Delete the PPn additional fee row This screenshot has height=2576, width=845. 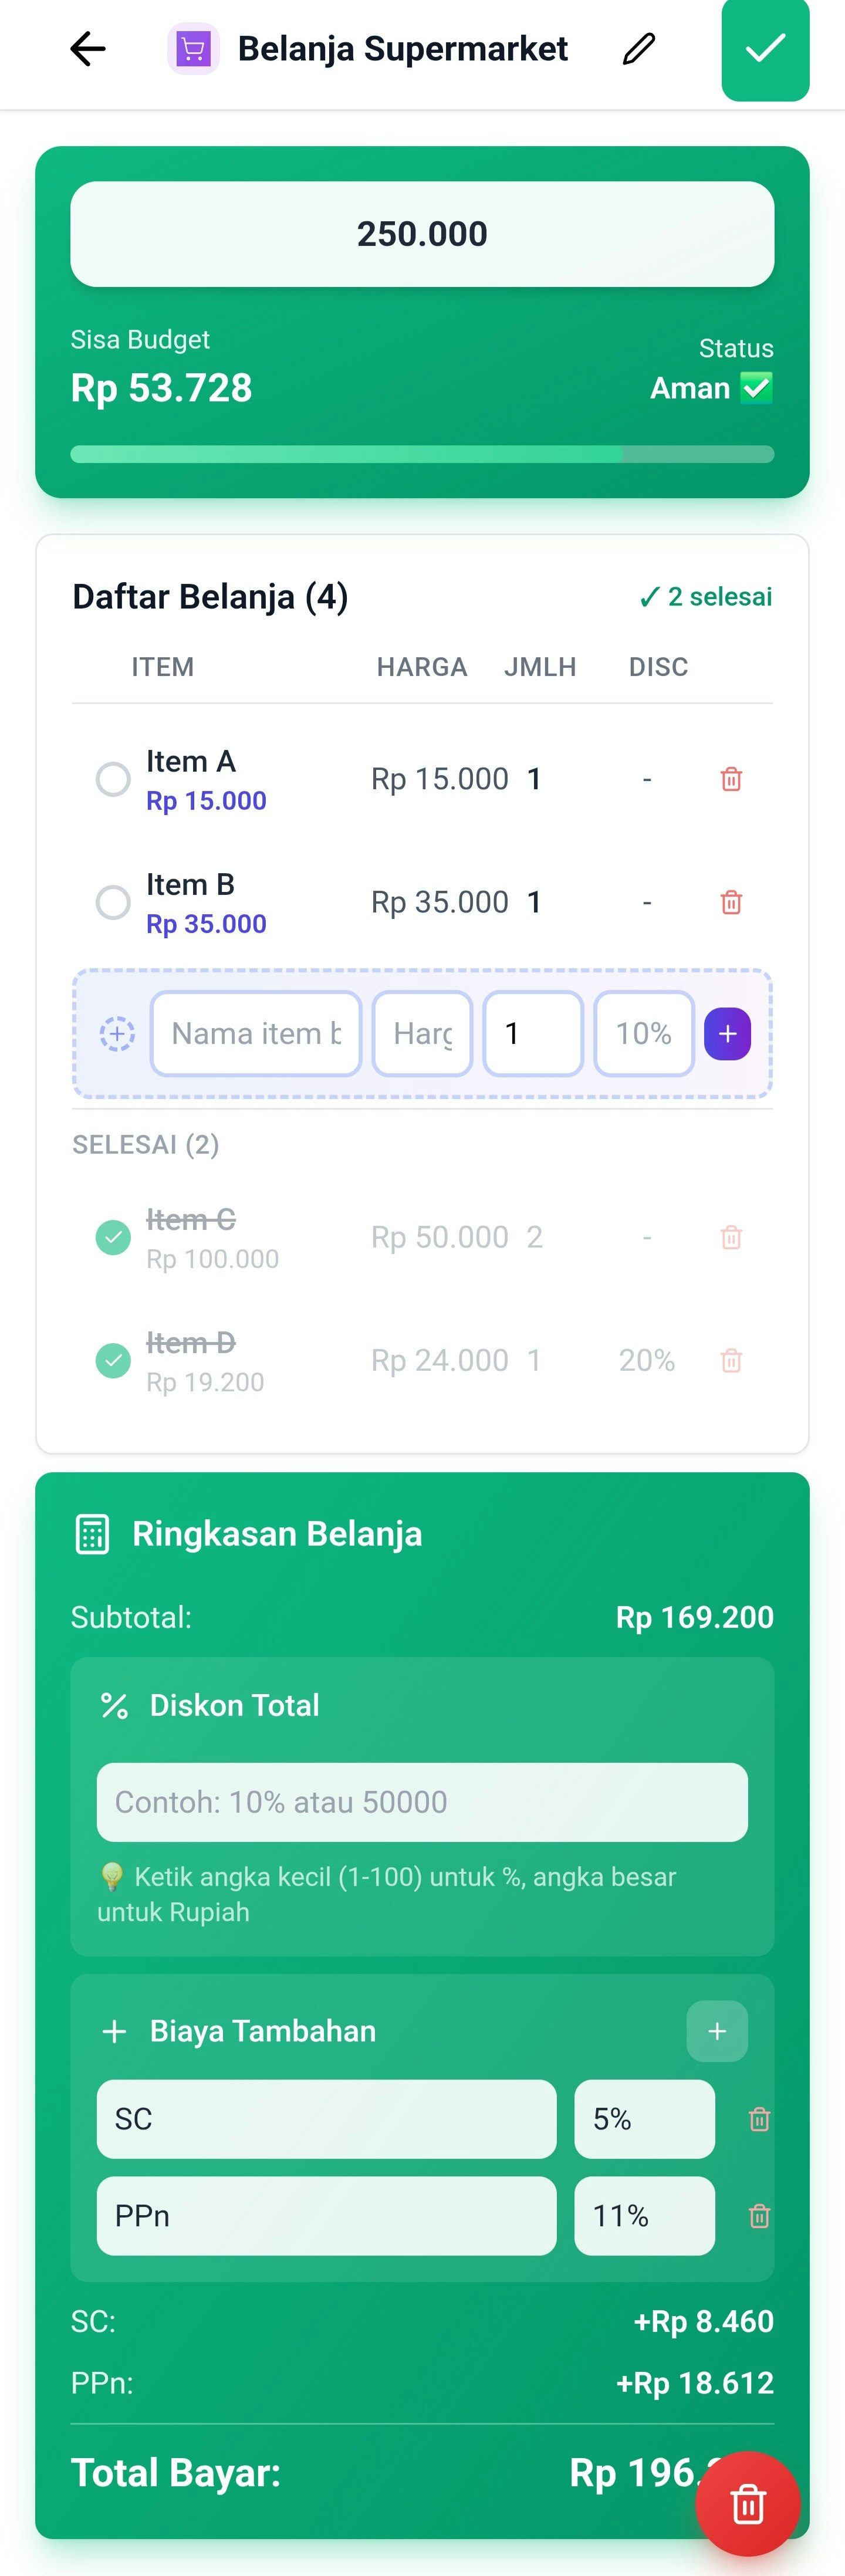point(759,2216)
